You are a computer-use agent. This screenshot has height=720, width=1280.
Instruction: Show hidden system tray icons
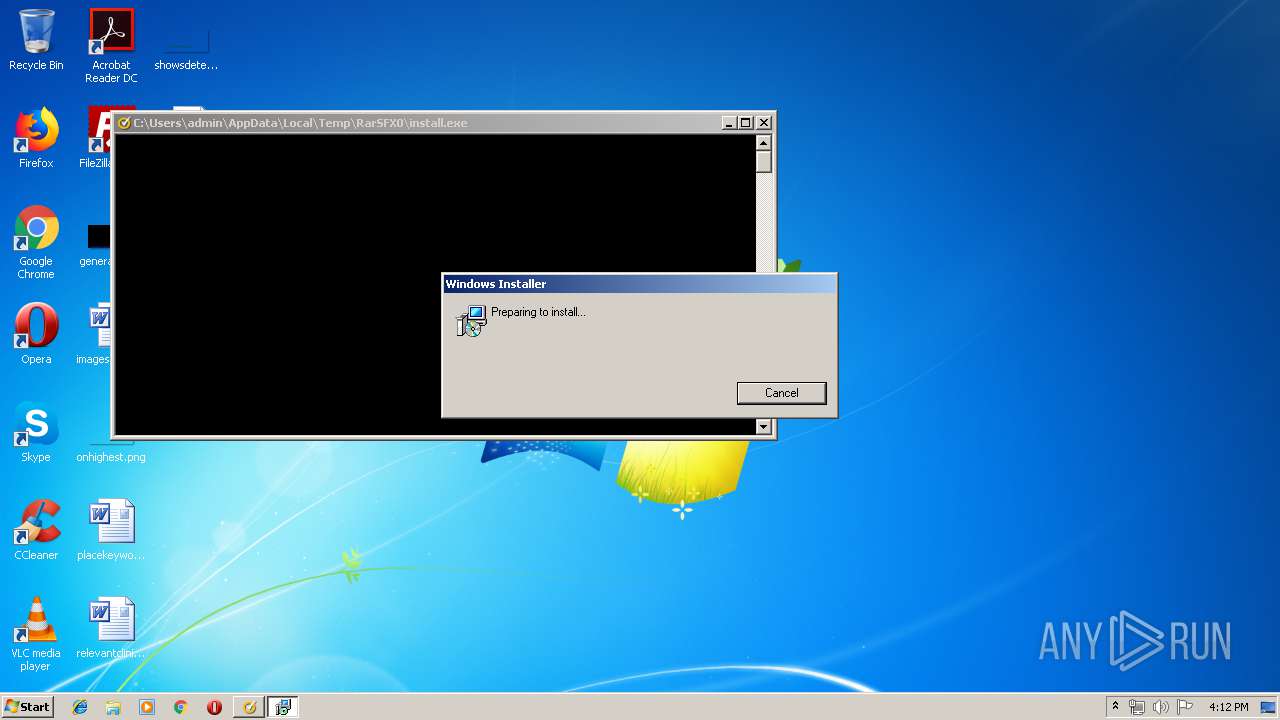click(x=1115, y=707)
